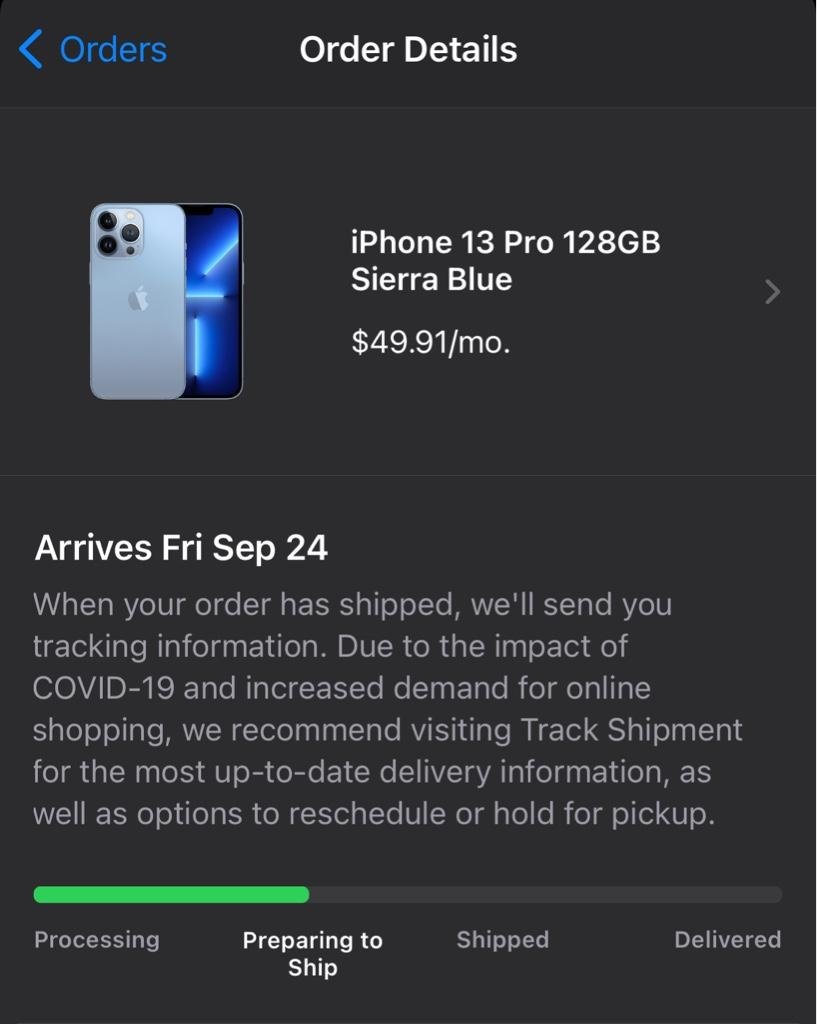Tap the Arrives Fri Sep 24 heading
The height and width of the screenshot is (1024, 817).
coord(181,547)
